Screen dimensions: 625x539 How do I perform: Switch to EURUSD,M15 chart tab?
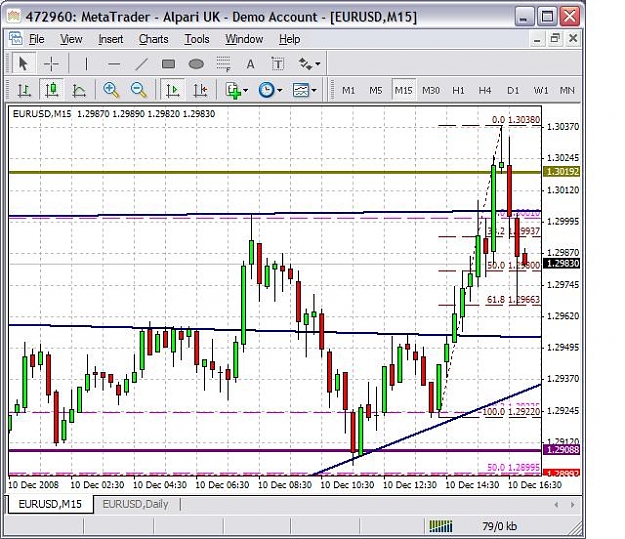click(x=50, y=504)
